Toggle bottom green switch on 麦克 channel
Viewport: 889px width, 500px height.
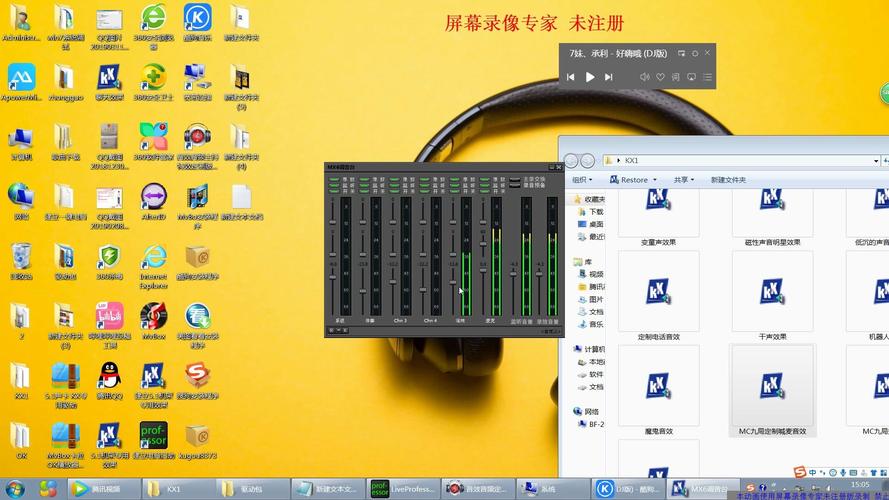(x=485, y=192)
